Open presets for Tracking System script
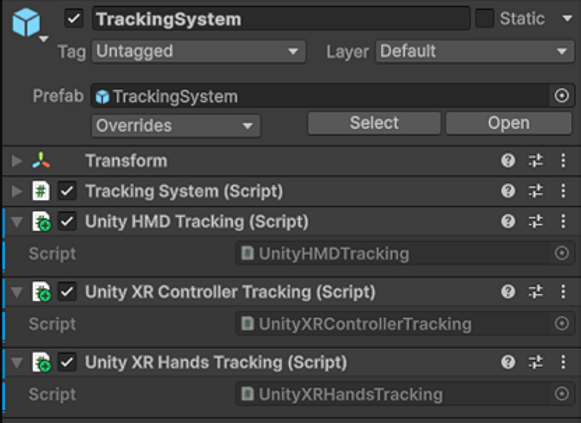Screen dimensions: 581x423 [x=535, y=191]
